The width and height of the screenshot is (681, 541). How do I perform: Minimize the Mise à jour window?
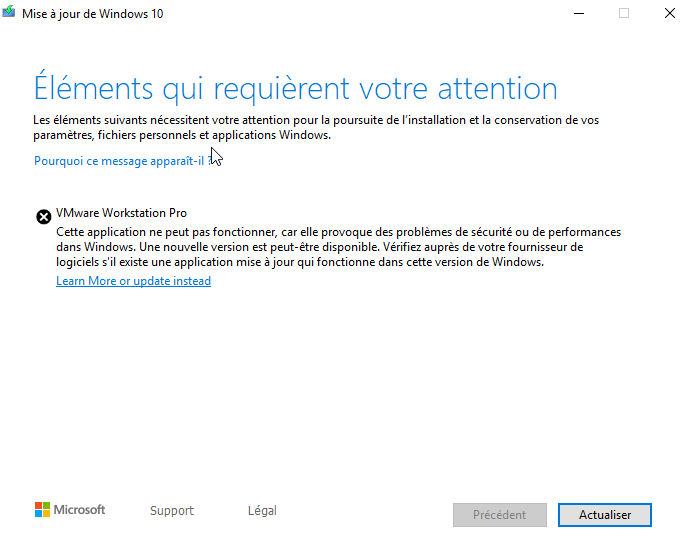coord(579,13)
